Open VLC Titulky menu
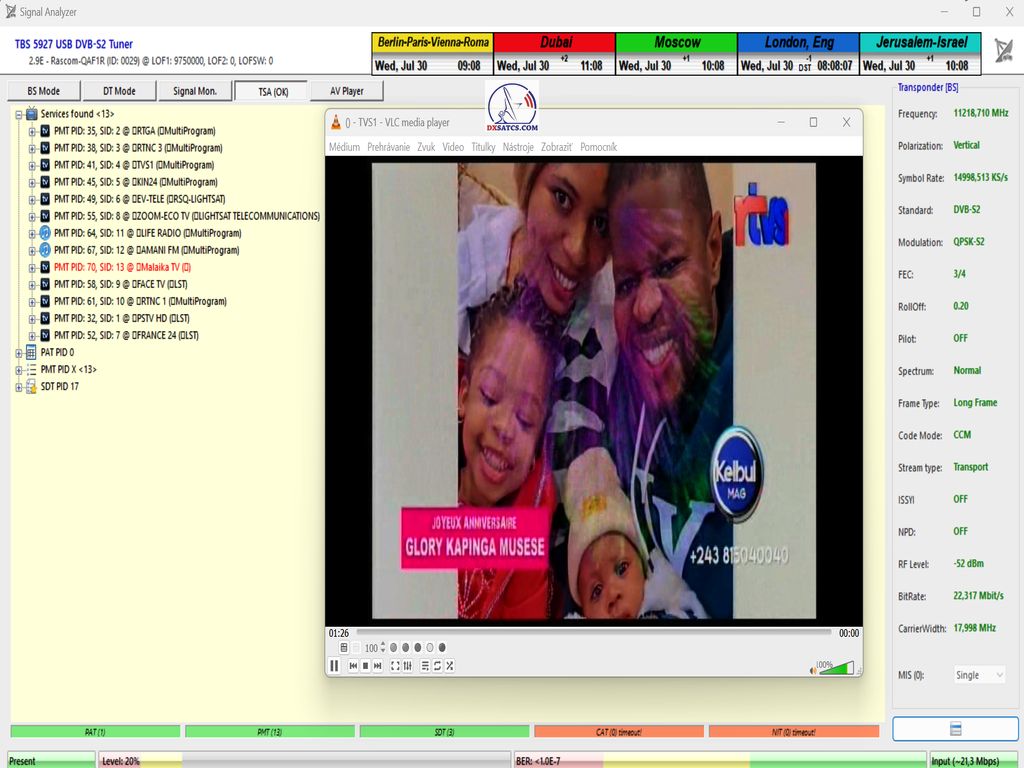The width and height of the screenshot is (1024, 768). 483,147
